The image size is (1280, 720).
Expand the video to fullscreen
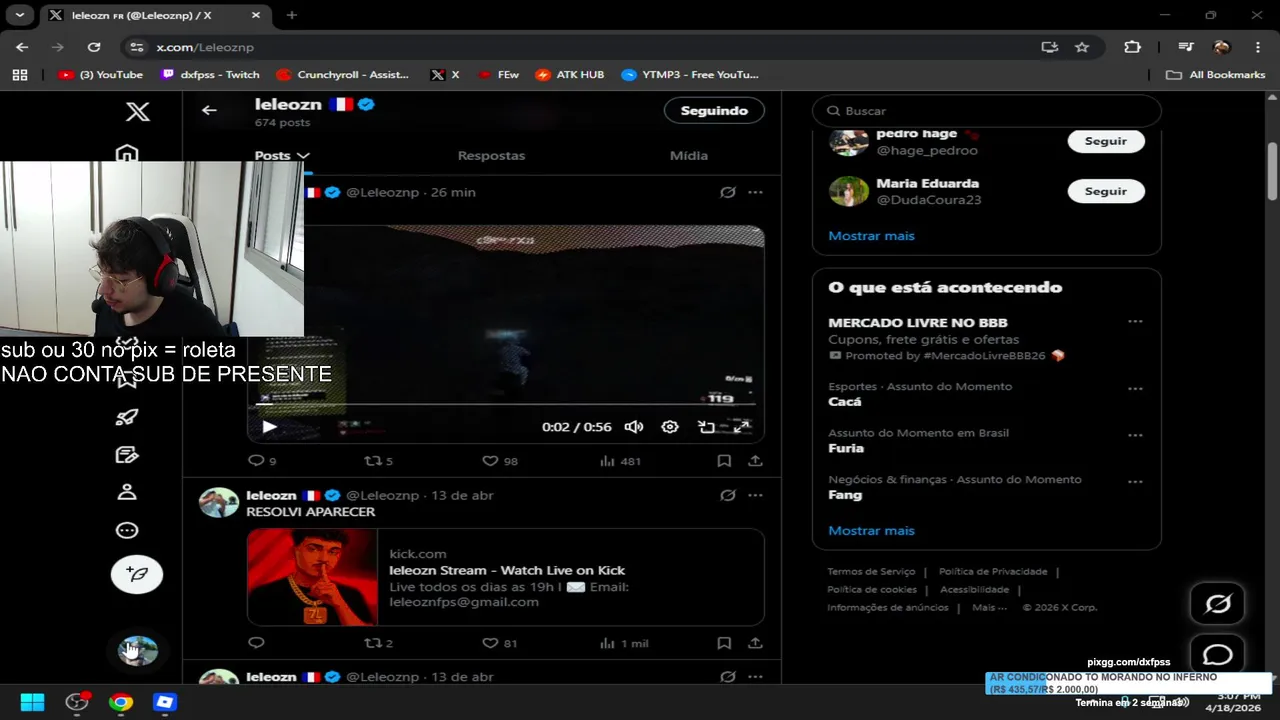click(742, 427)
